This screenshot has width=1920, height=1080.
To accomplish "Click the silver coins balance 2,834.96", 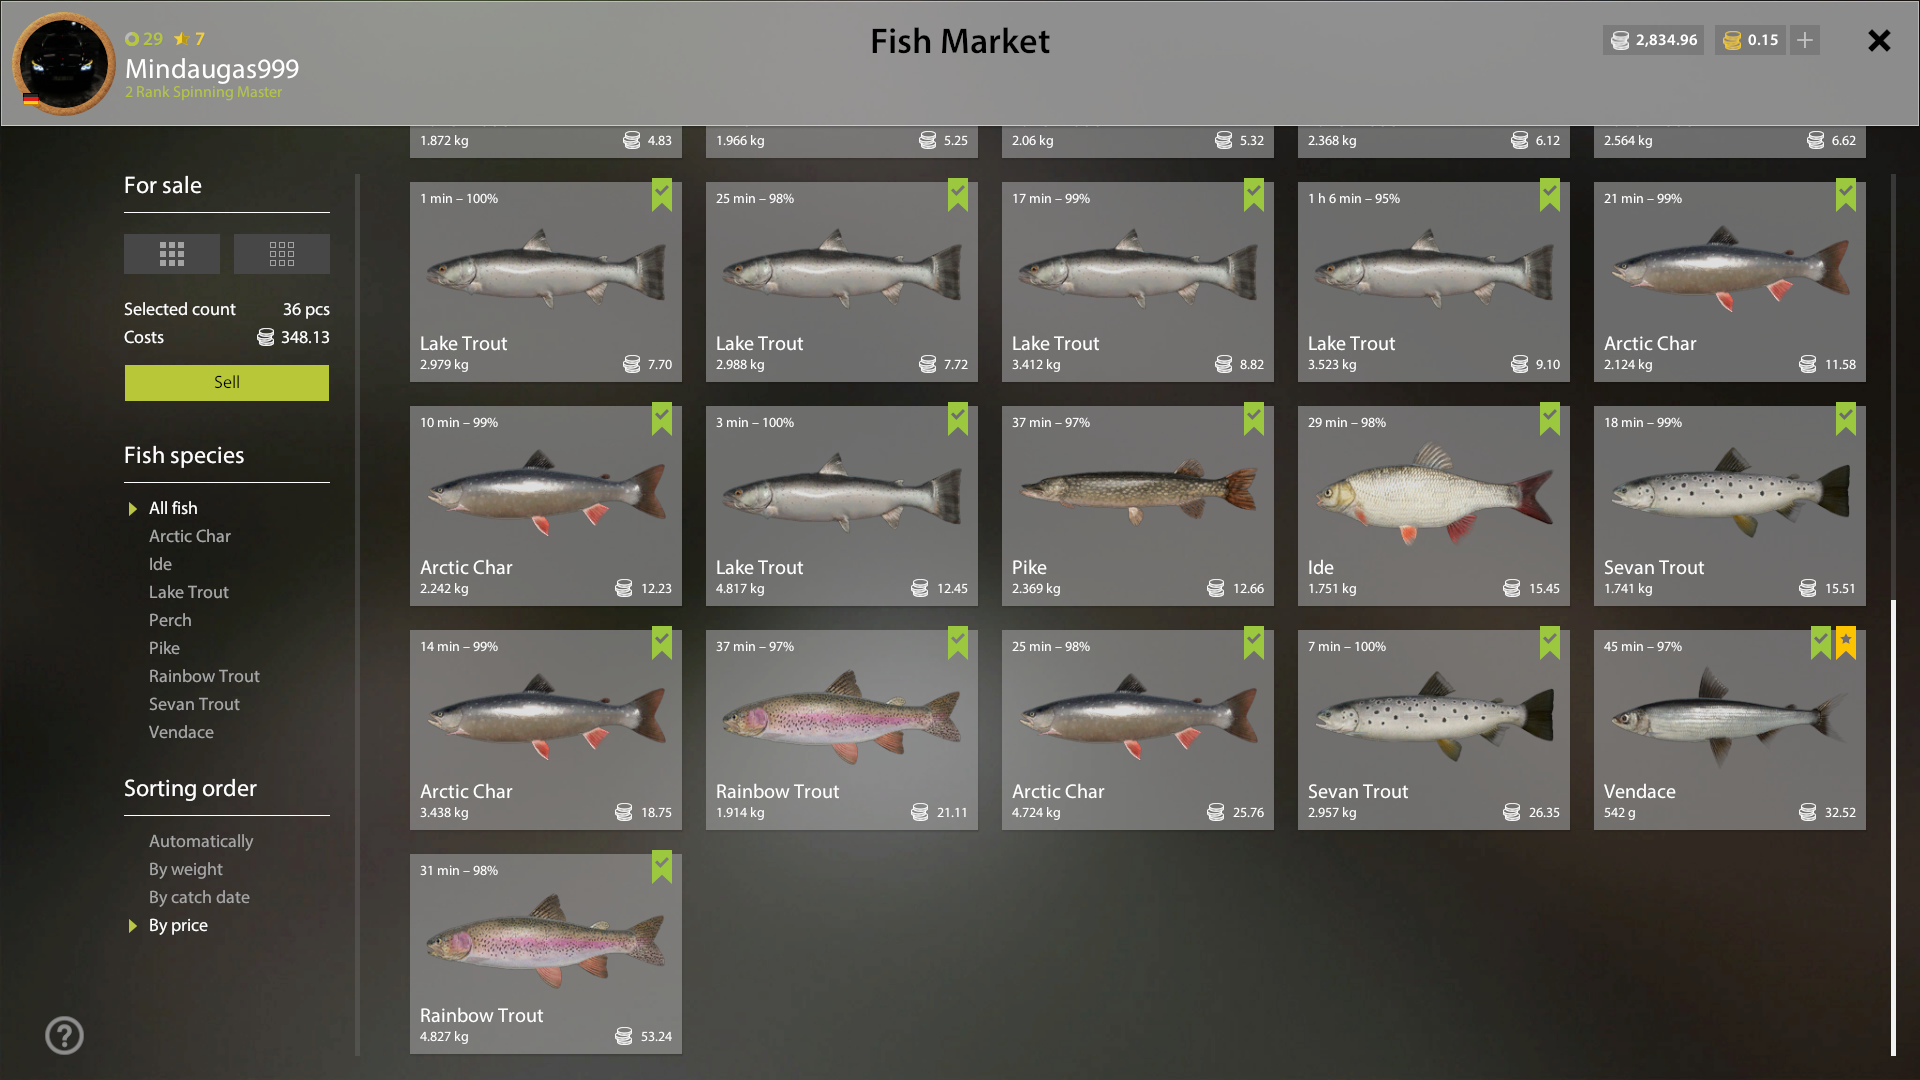I will (x=1653, y=40).
